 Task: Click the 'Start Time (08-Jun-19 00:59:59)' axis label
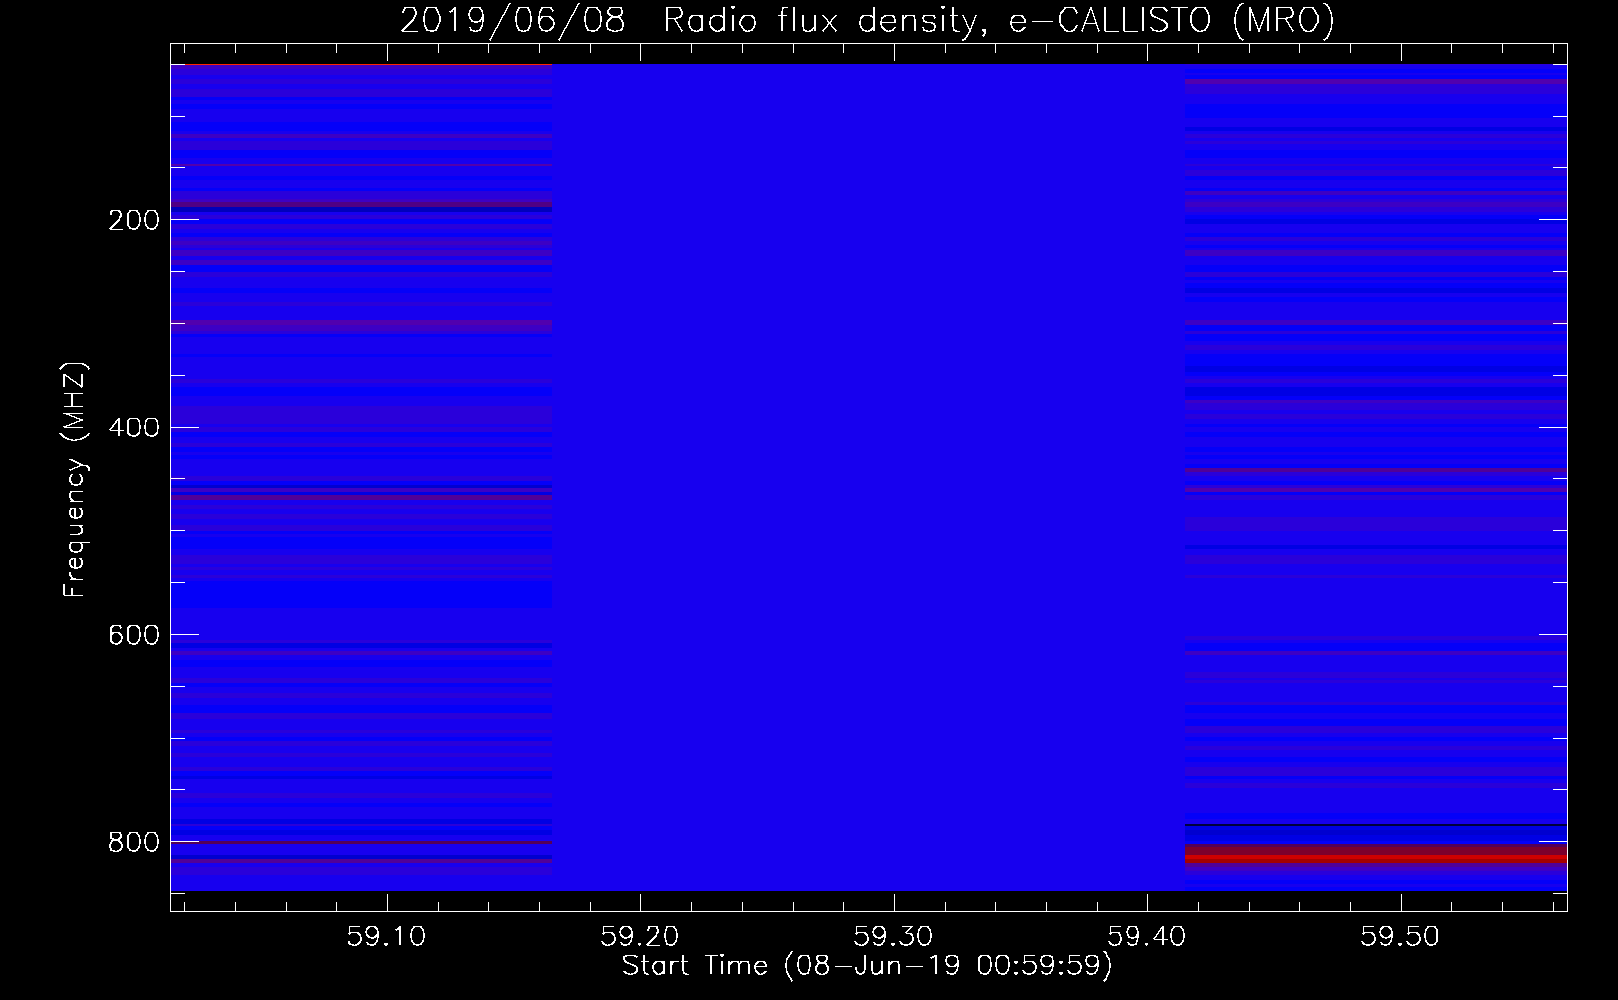click(867, 966)
